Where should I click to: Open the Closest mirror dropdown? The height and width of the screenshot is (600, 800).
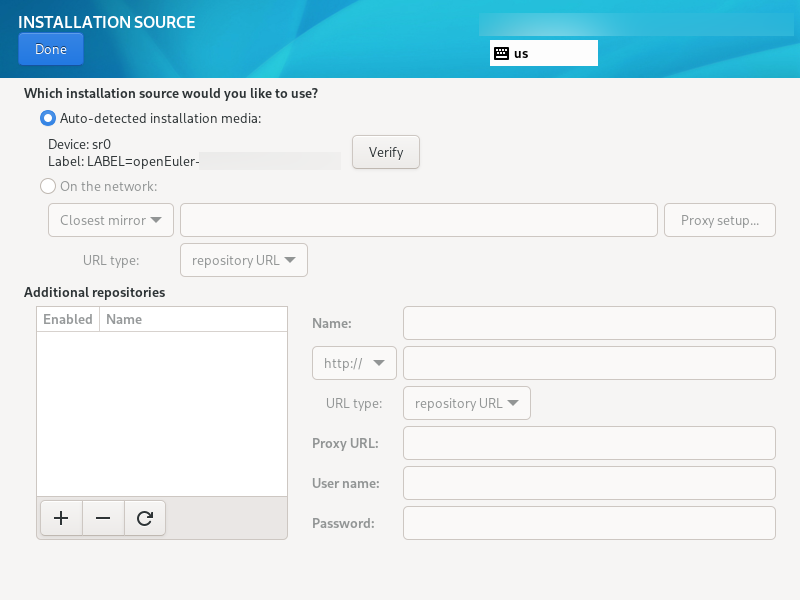pyautogui.click(x=111, y=220)
